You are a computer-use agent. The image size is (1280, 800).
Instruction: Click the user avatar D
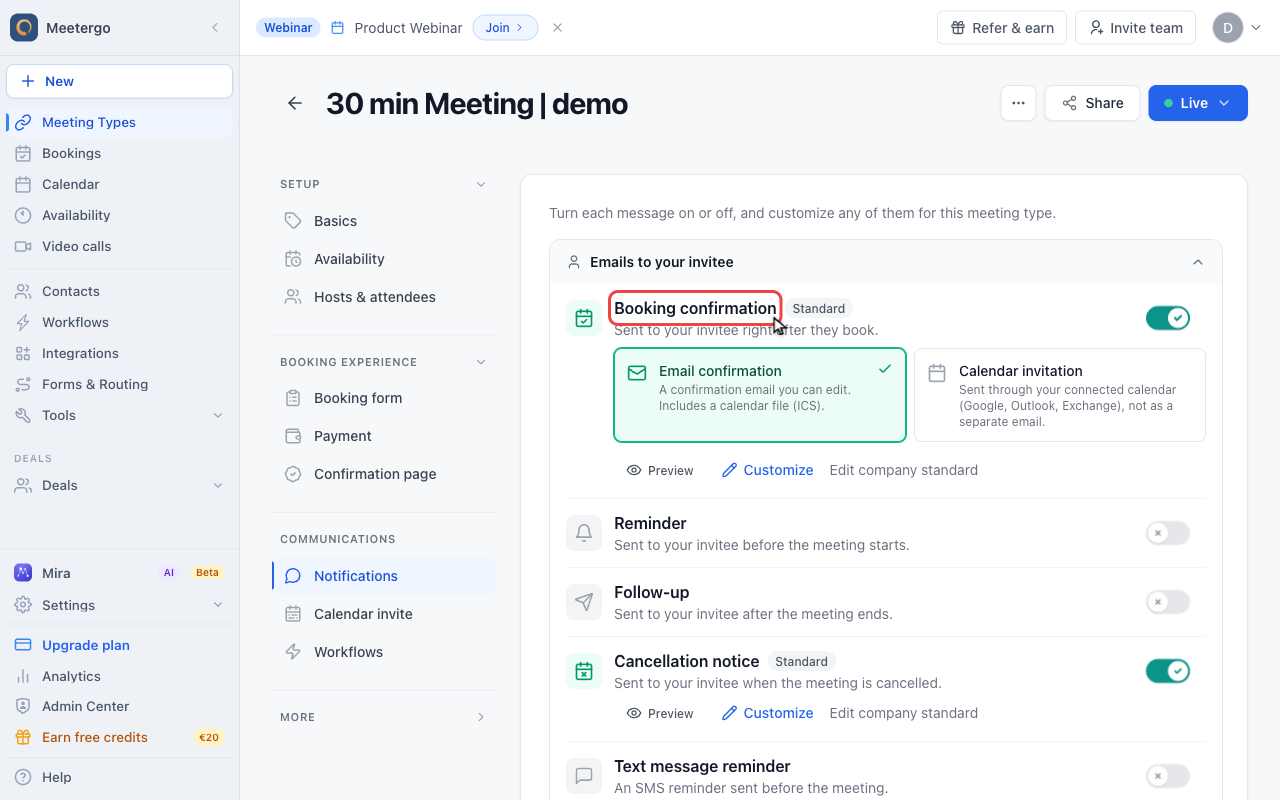(1228, 28)
